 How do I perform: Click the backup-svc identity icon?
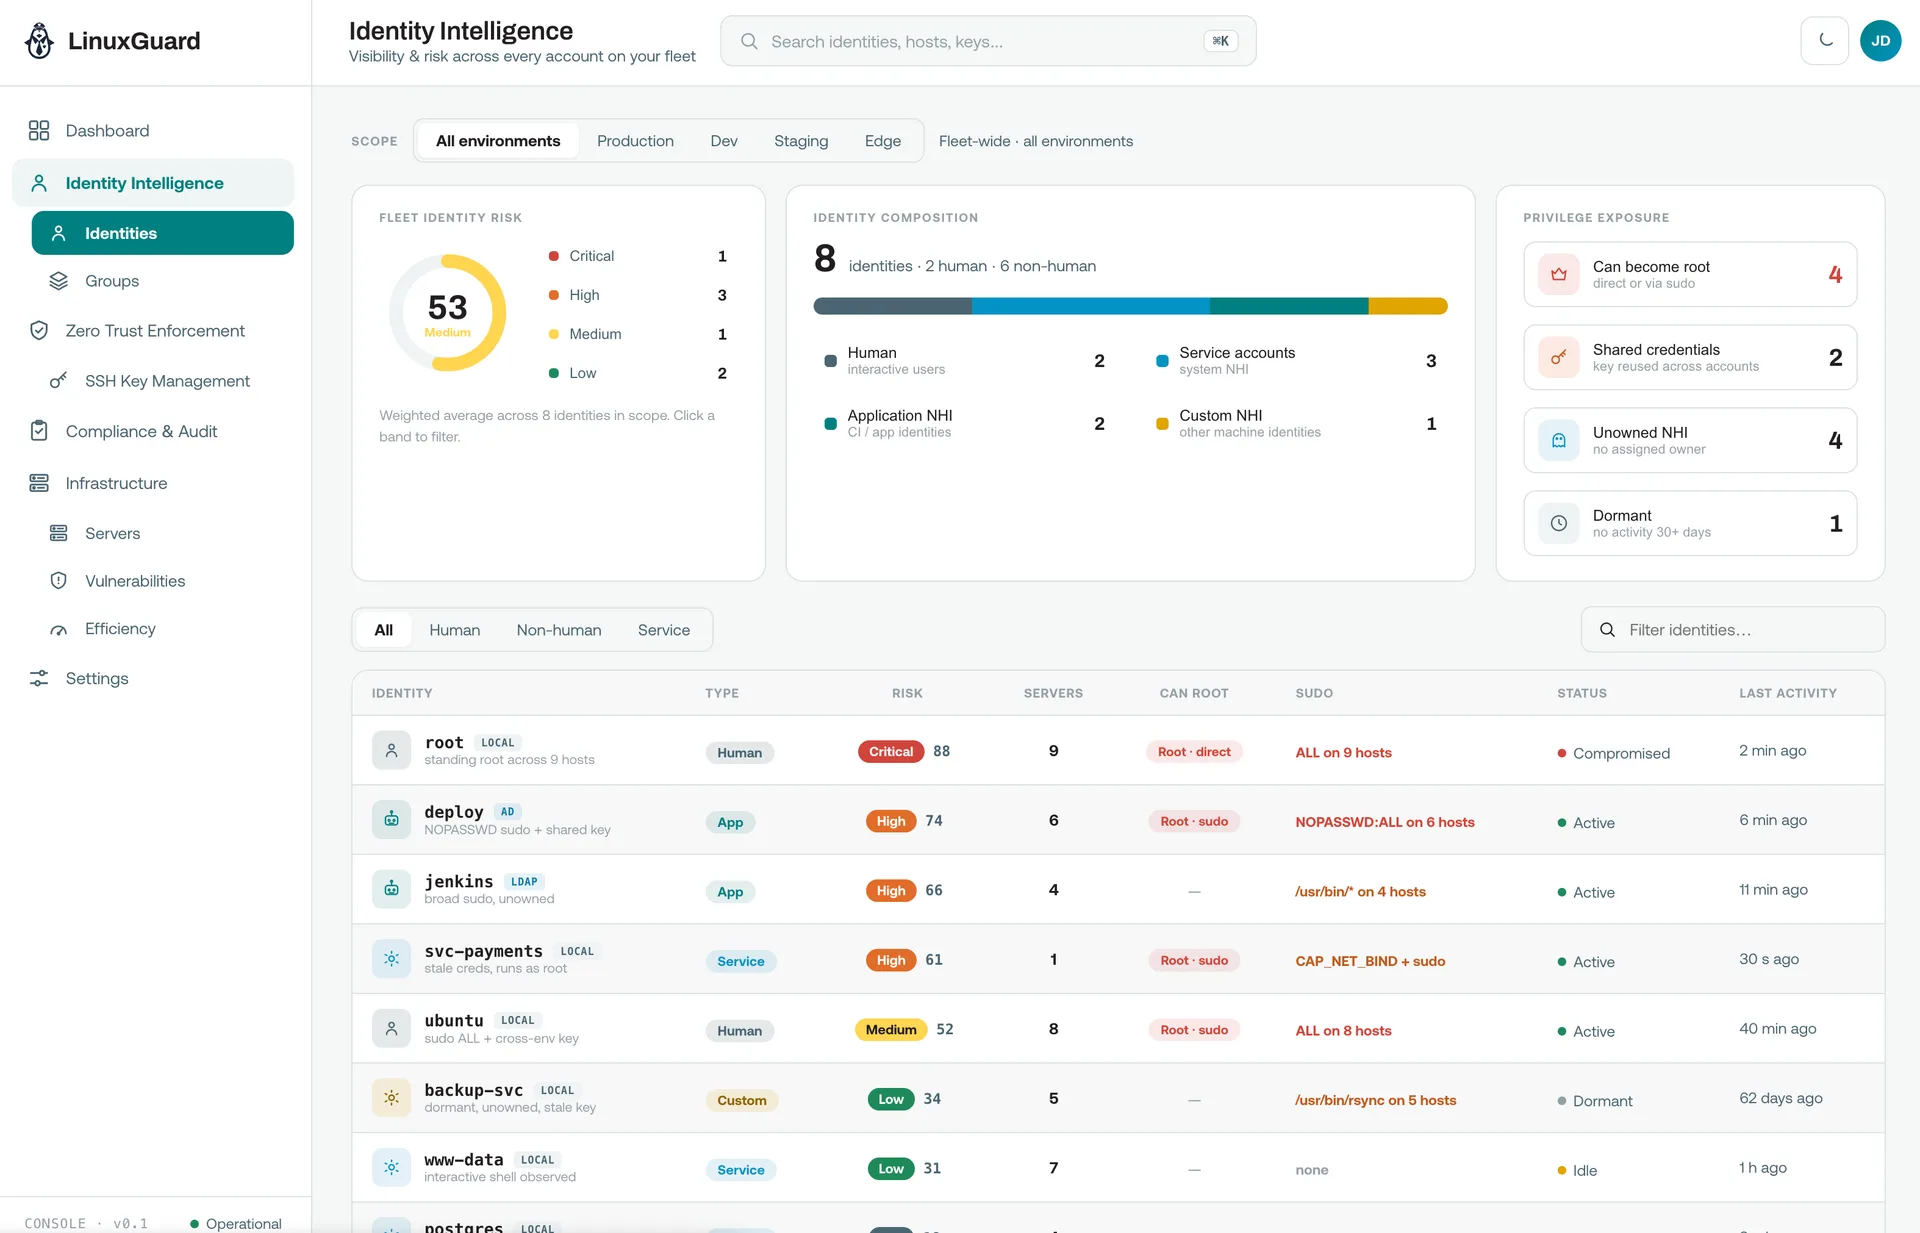pos(391,1098)
